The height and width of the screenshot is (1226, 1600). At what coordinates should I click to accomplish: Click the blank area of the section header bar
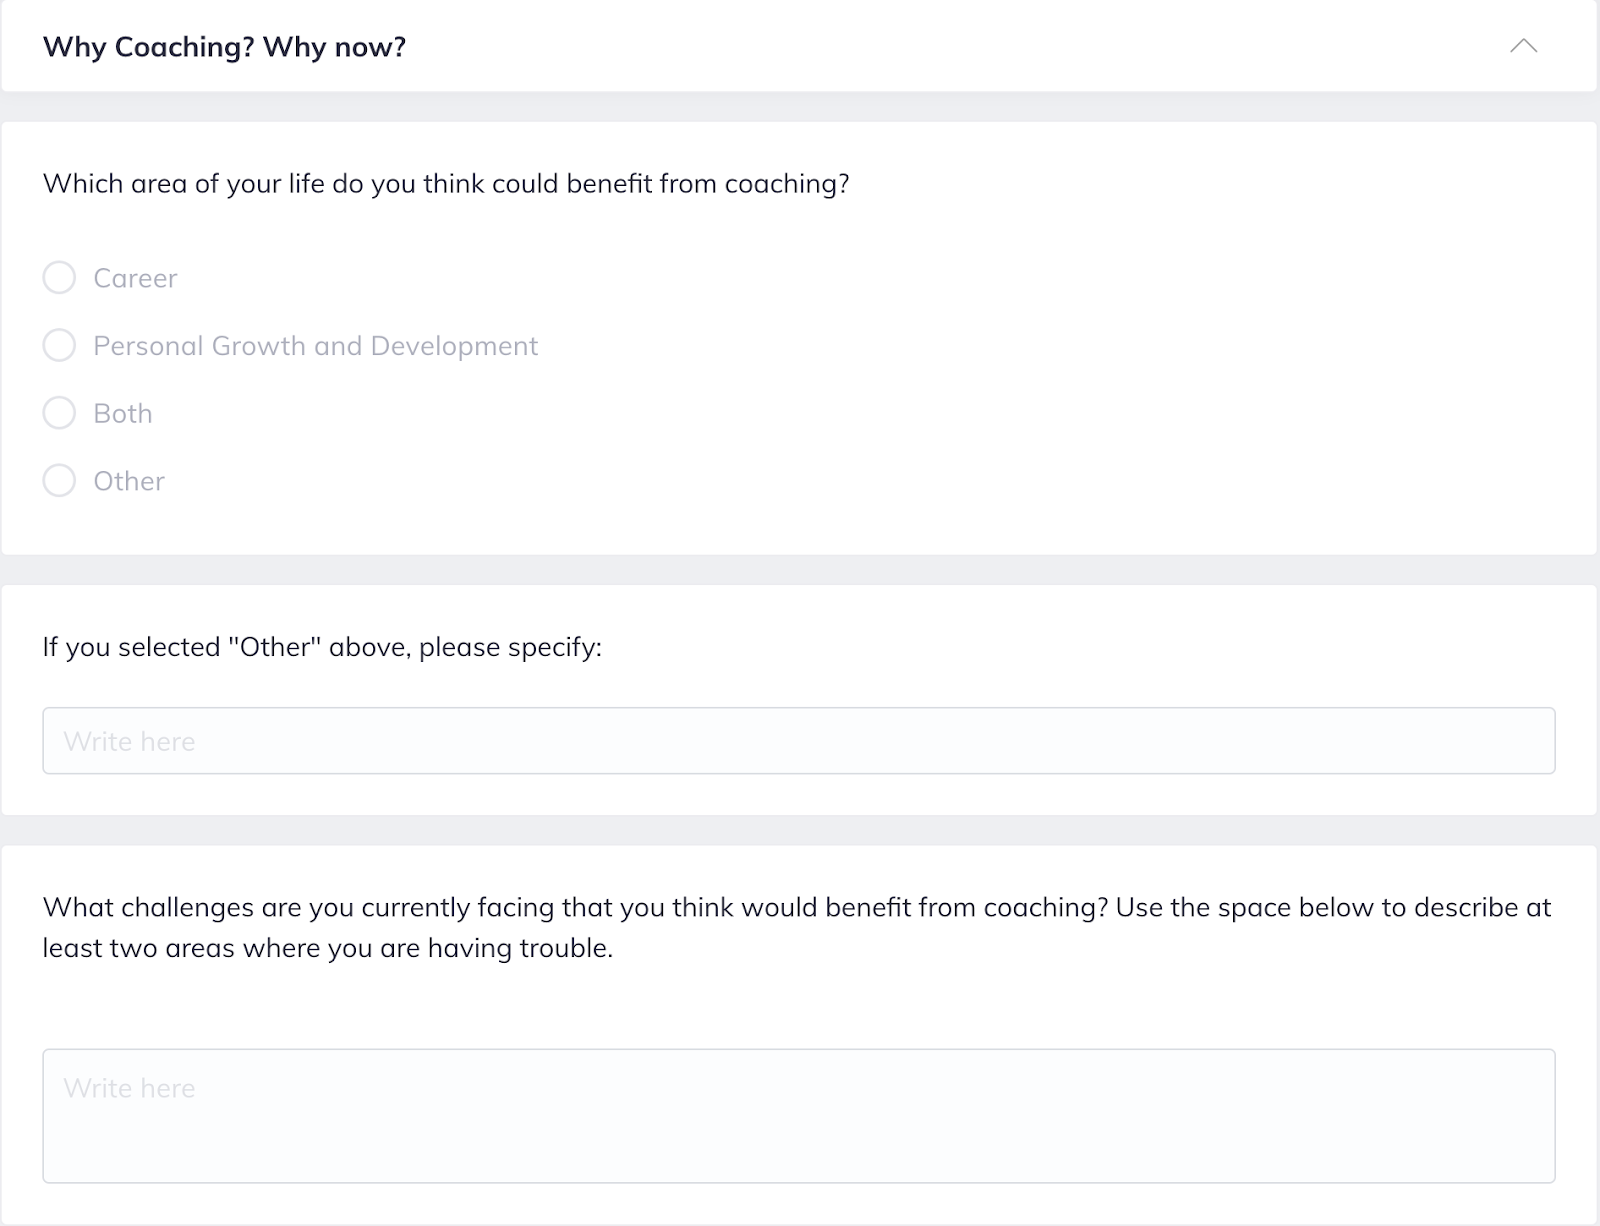[x=950, y=47]
